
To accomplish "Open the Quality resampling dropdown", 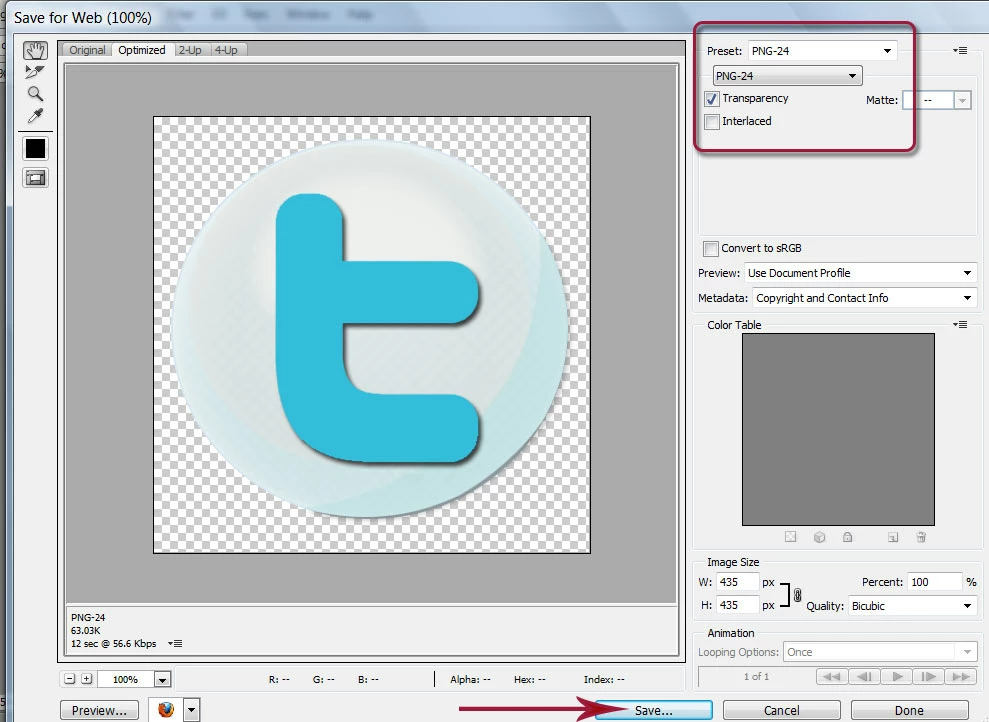I will (x=913, y=606).
